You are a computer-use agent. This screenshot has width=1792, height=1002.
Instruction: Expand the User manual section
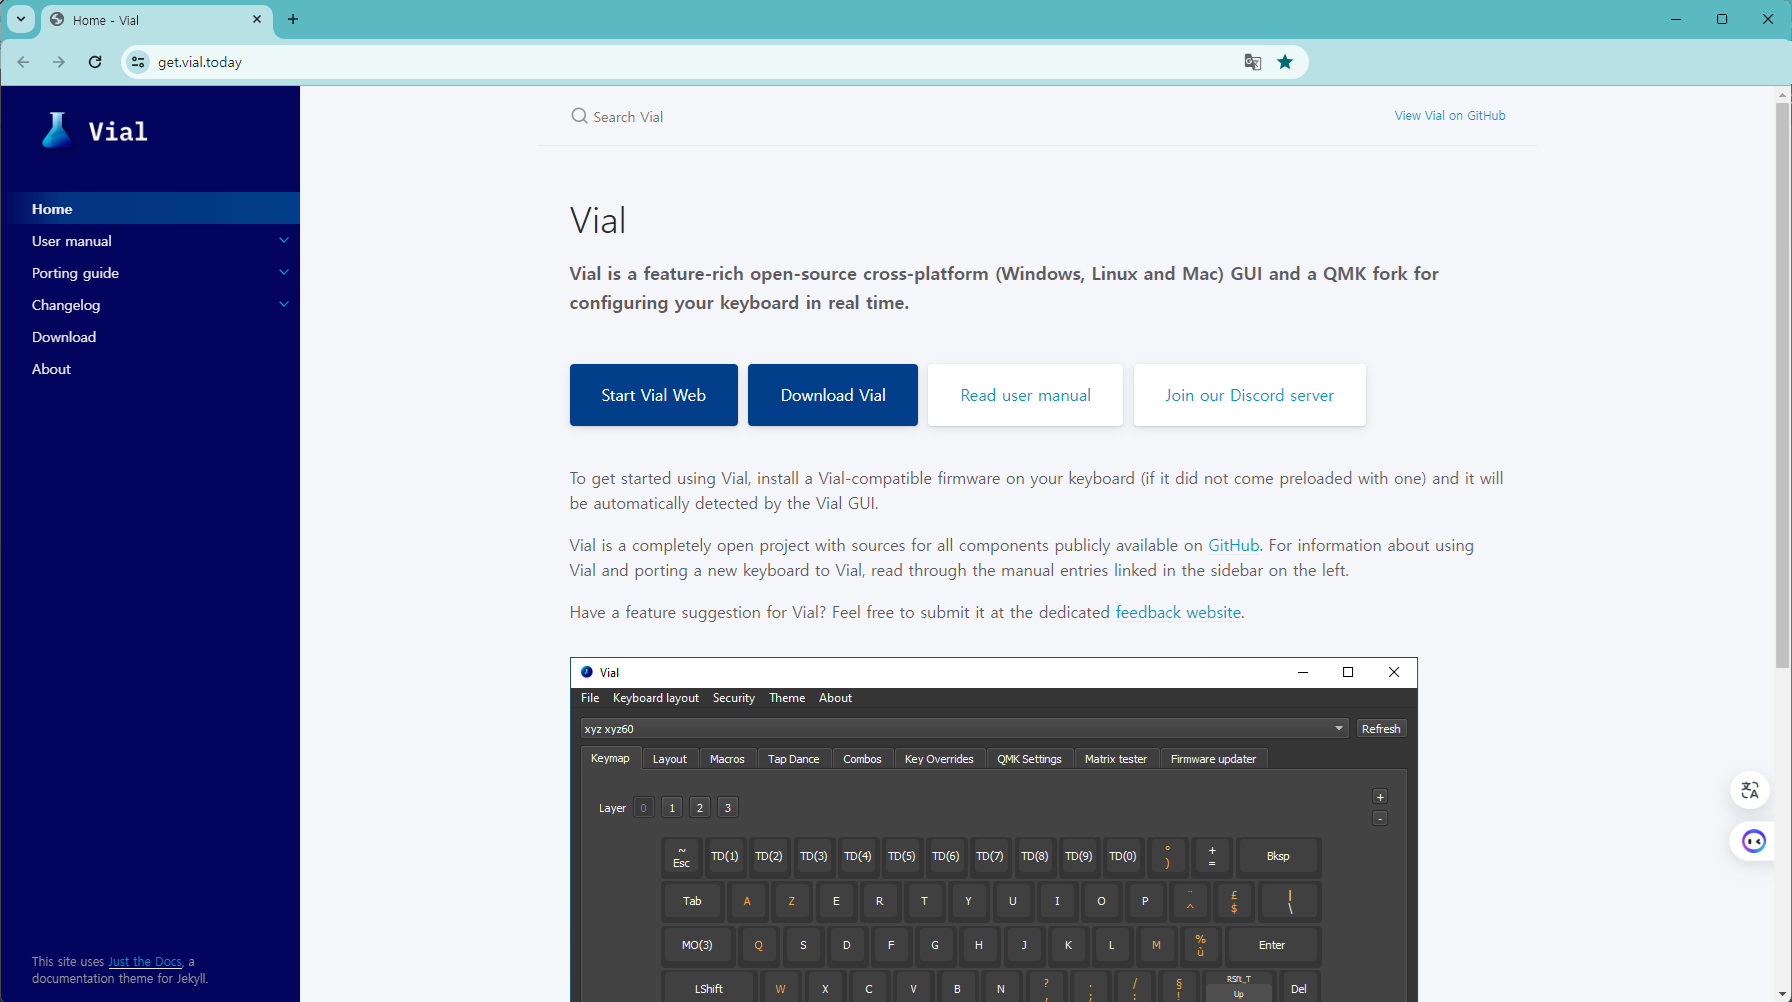click(x=284, y=241)
